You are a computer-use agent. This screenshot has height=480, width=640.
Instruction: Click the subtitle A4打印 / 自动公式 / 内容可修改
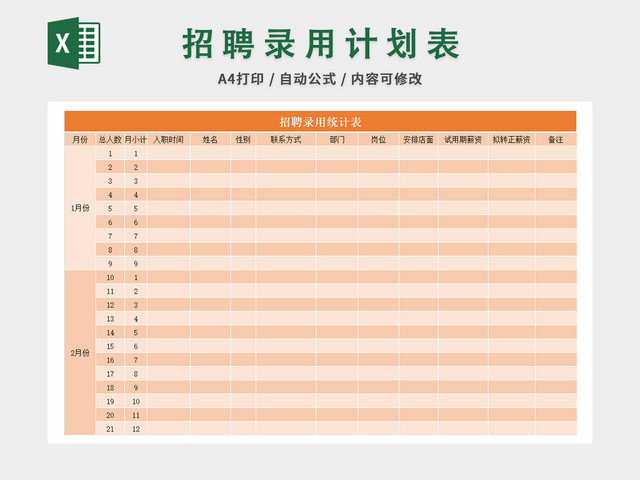coord(320,79)
